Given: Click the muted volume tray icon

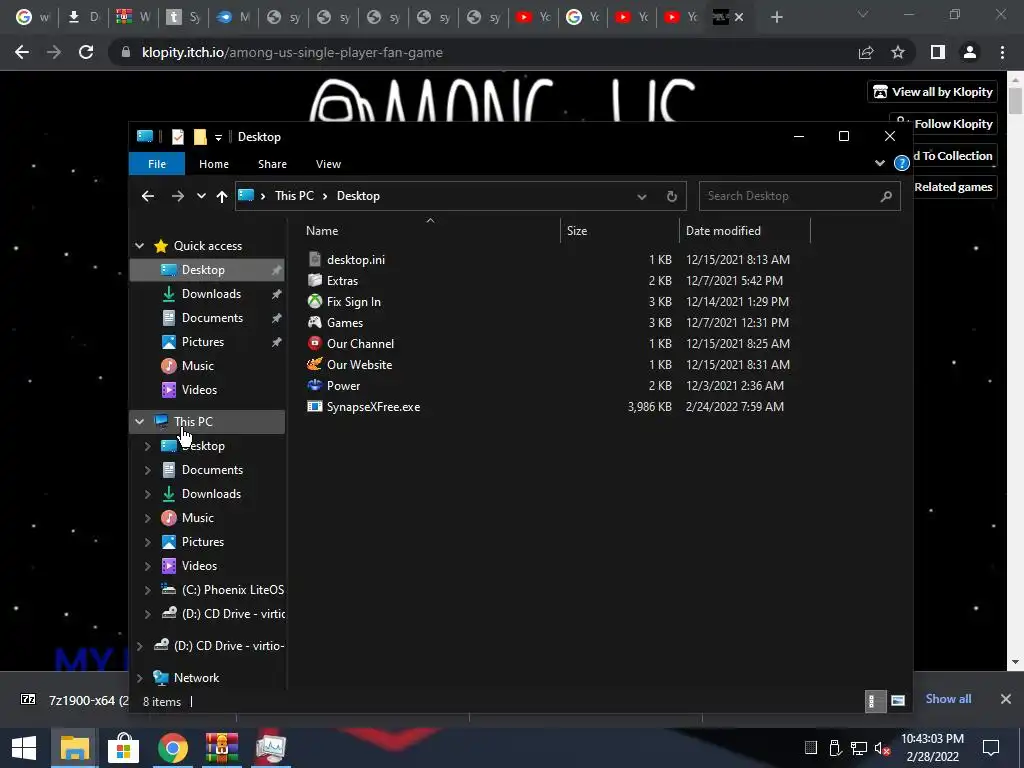Looking at the screenshot, I should (x=882, y=748).
